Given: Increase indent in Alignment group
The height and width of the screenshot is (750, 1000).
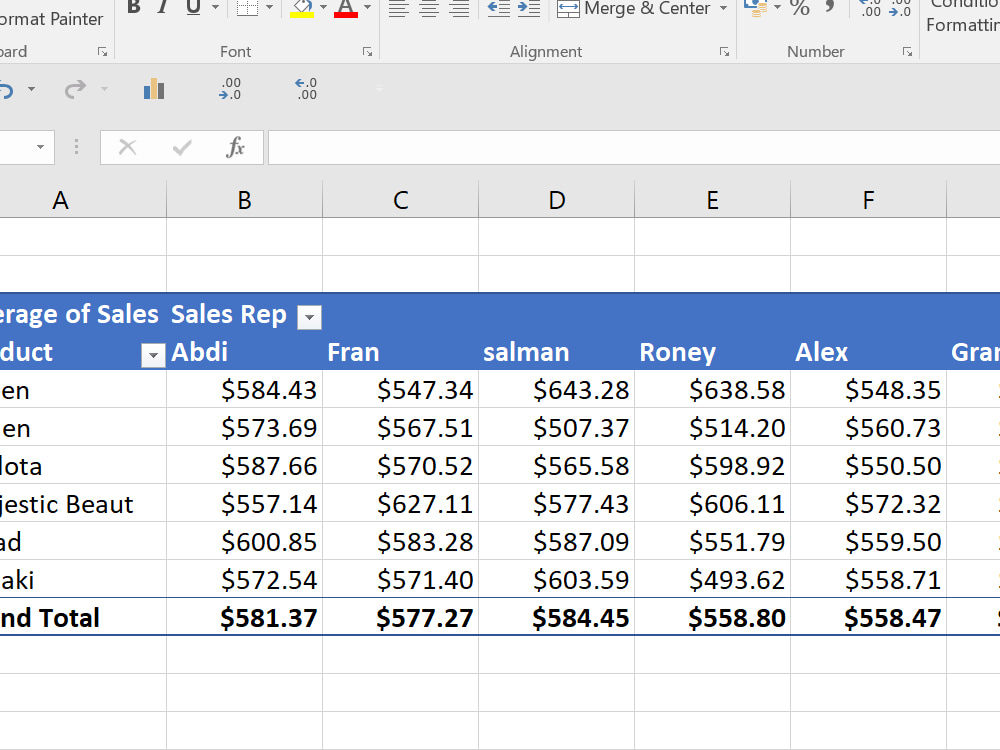Looking at the screenshot, I should click(x=529, y=8).
